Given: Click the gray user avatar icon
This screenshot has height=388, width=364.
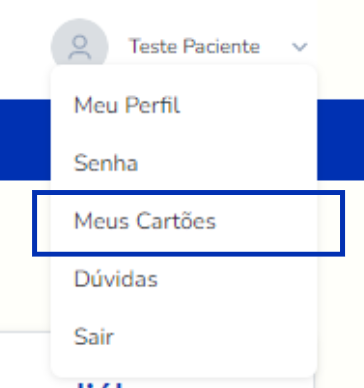Looking at the screenshot, I should click(x=80, y=45).
